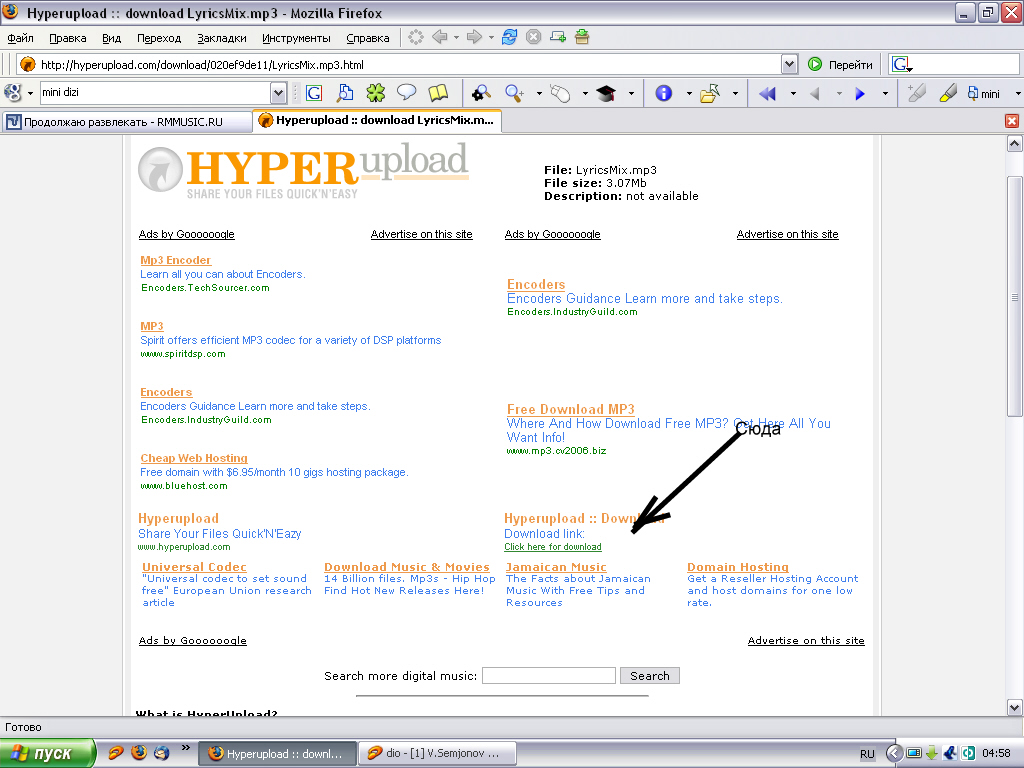The image size is (1024, 768).
Task: Click the blue info circle icon
Action: (664, 93)
